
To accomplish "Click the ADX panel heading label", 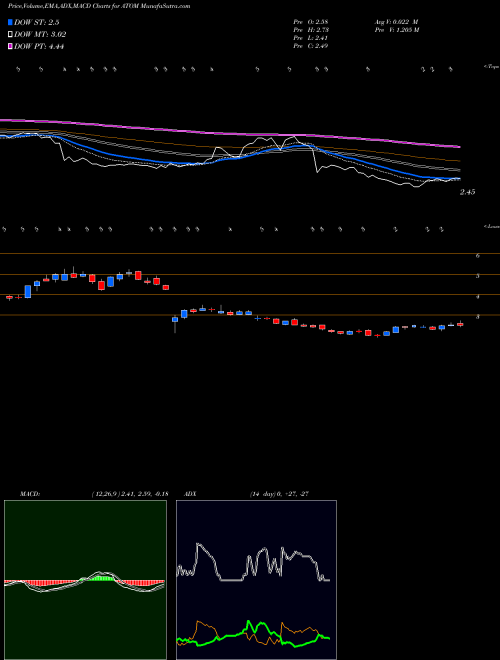I will pyautogui.click(x=190, y=494).
